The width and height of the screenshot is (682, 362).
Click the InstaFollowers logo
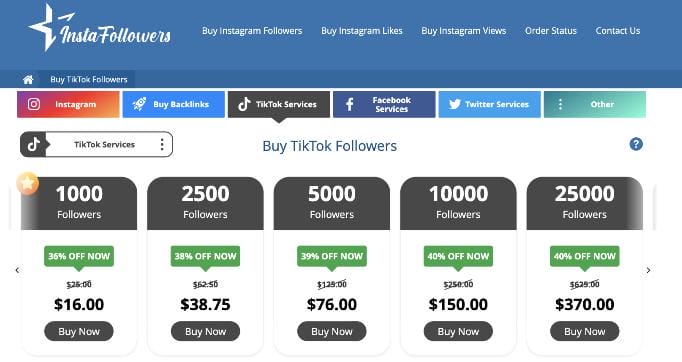pyautogui.click(x=100, y=28)
